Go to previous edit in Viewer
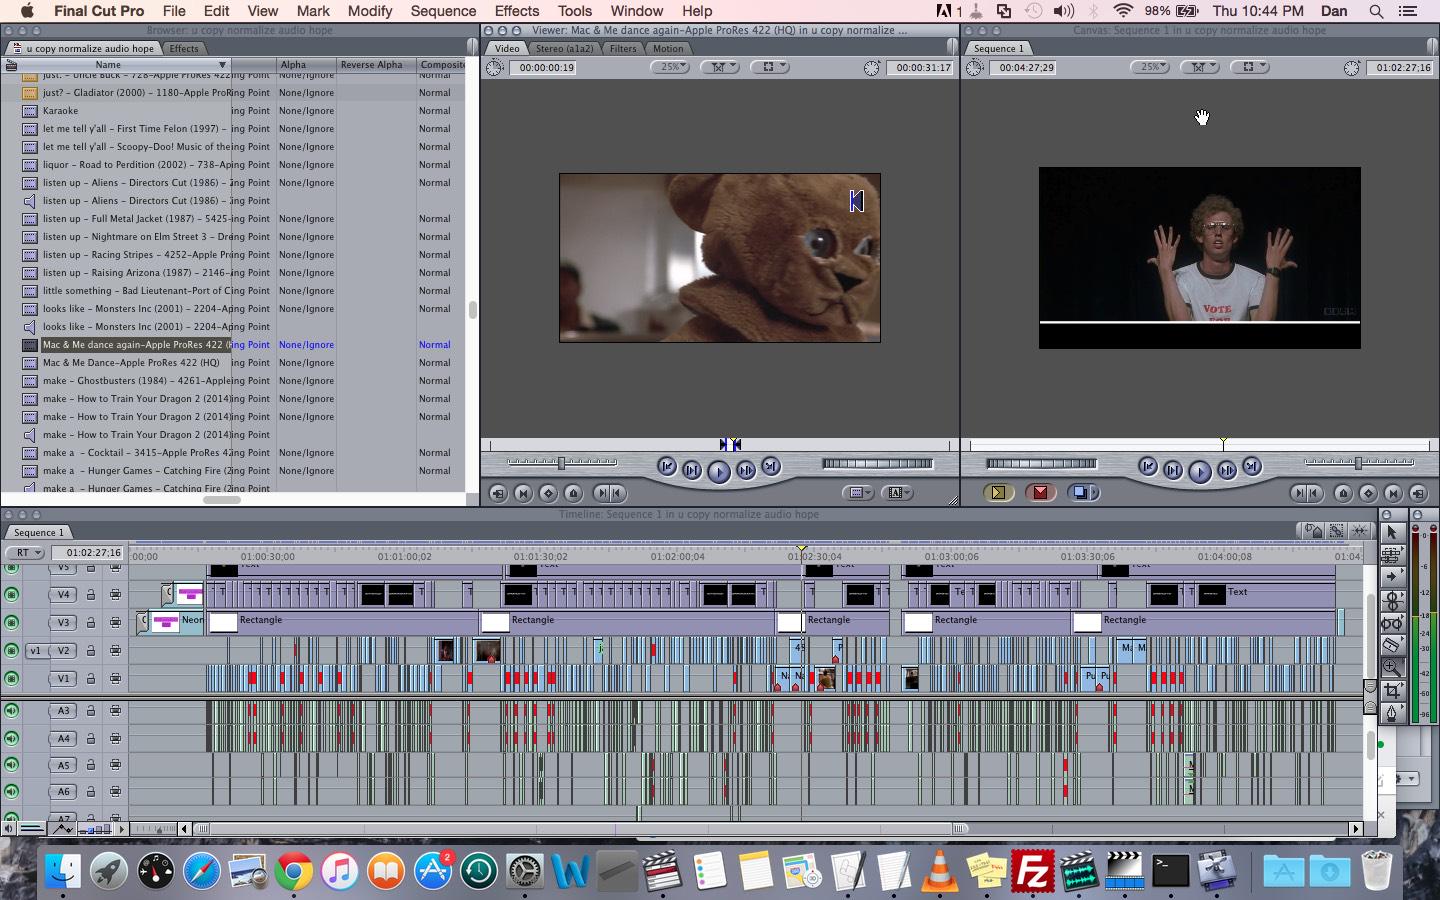 pos(667,467)
